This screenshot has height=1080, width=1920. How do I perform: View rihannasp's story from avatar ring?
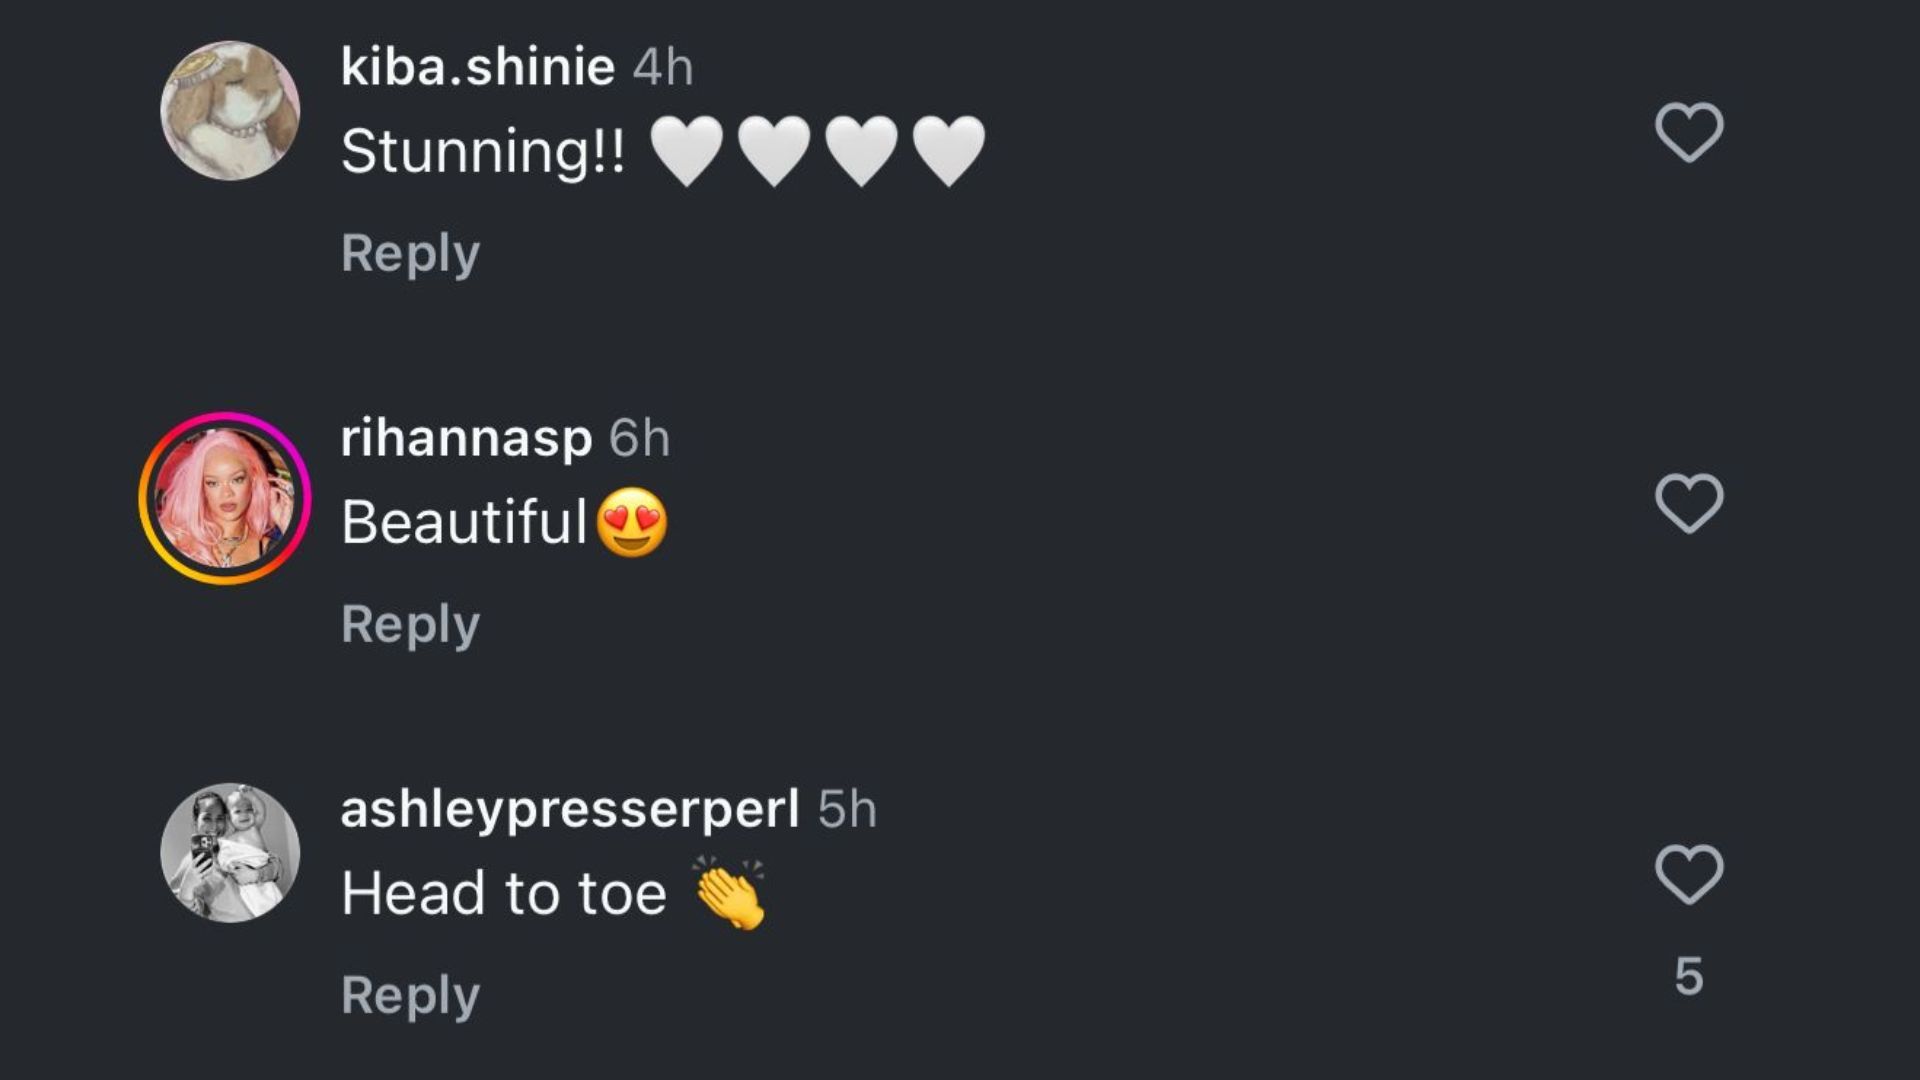click(x=225, y=498)
